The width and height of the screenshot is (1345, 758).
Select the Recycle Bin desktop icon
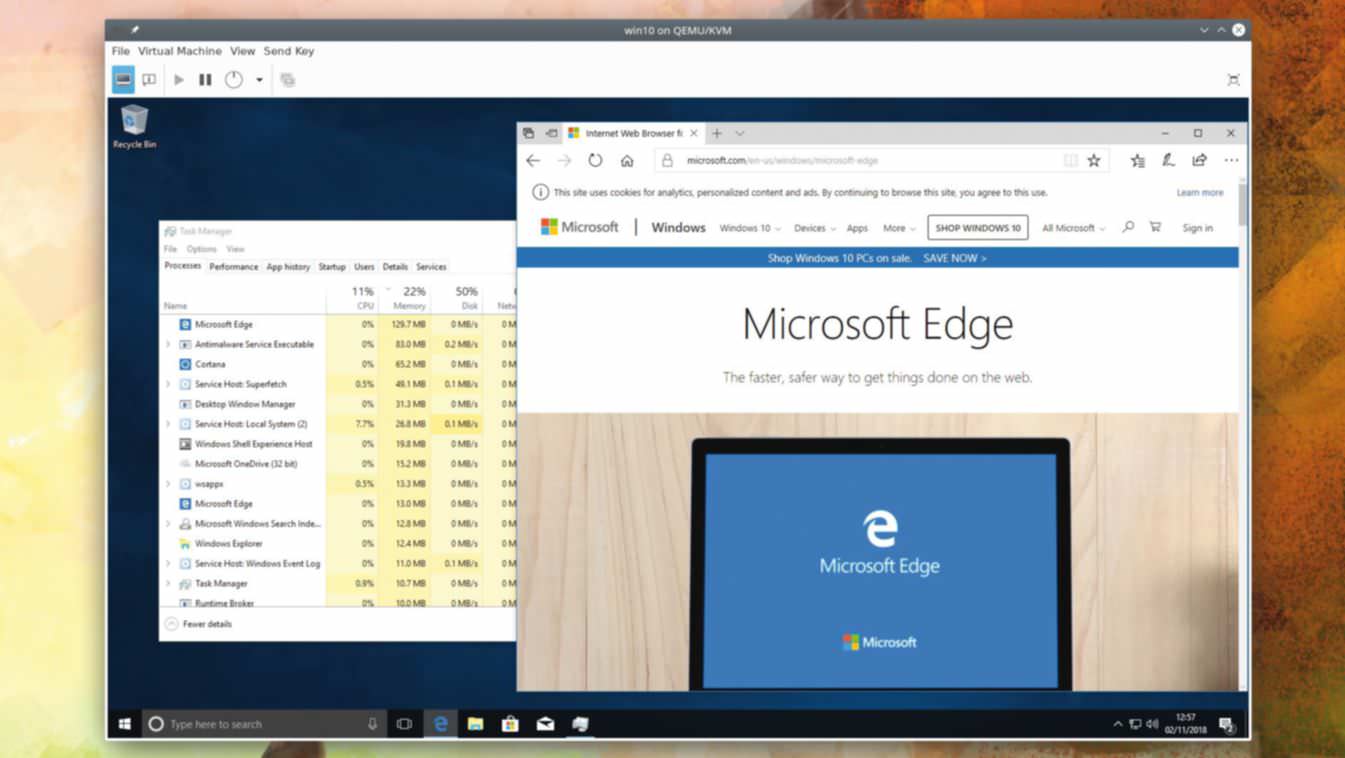pos(134,127)
